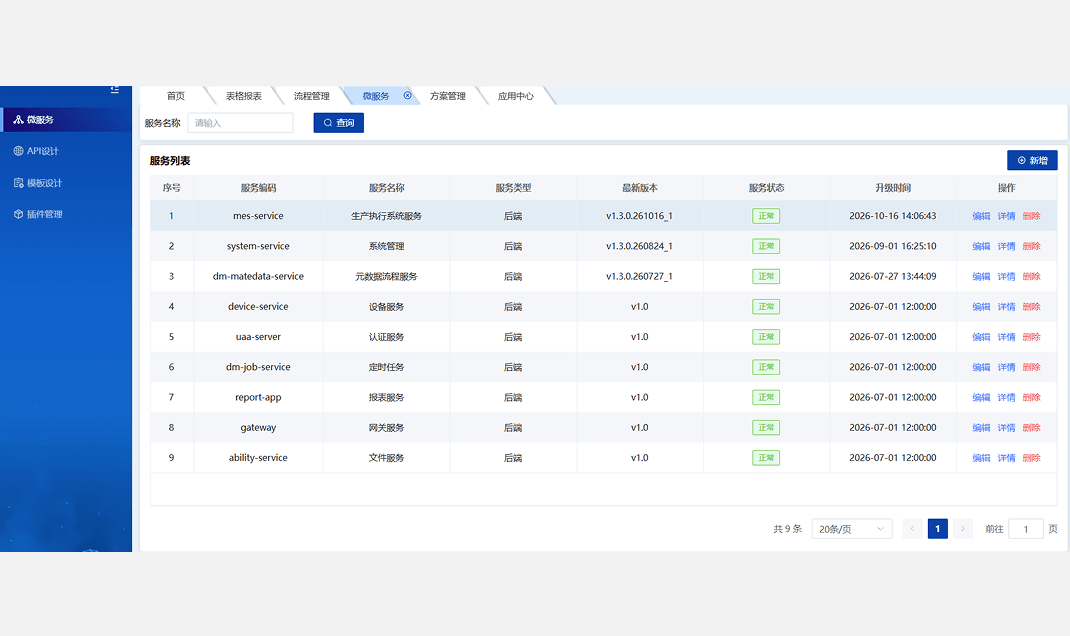
Task: Select the version v1.3.0.260727_1
Action: tap(639, 276)
